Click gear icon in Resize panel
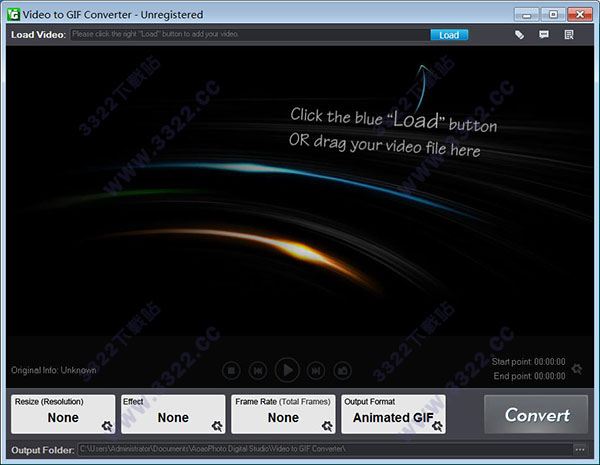600x465 pixels. point(107,426)
